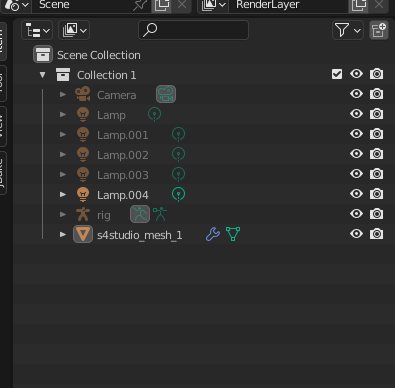Click the light data icon beside Lamp
395x388 pixels.
point(154,114)
